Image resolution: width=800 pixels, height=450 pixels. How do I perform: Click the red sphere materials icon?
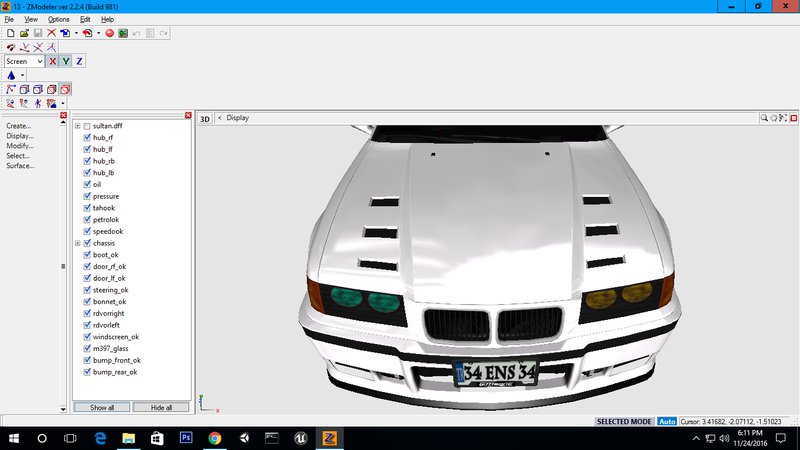tap(109, 33)
